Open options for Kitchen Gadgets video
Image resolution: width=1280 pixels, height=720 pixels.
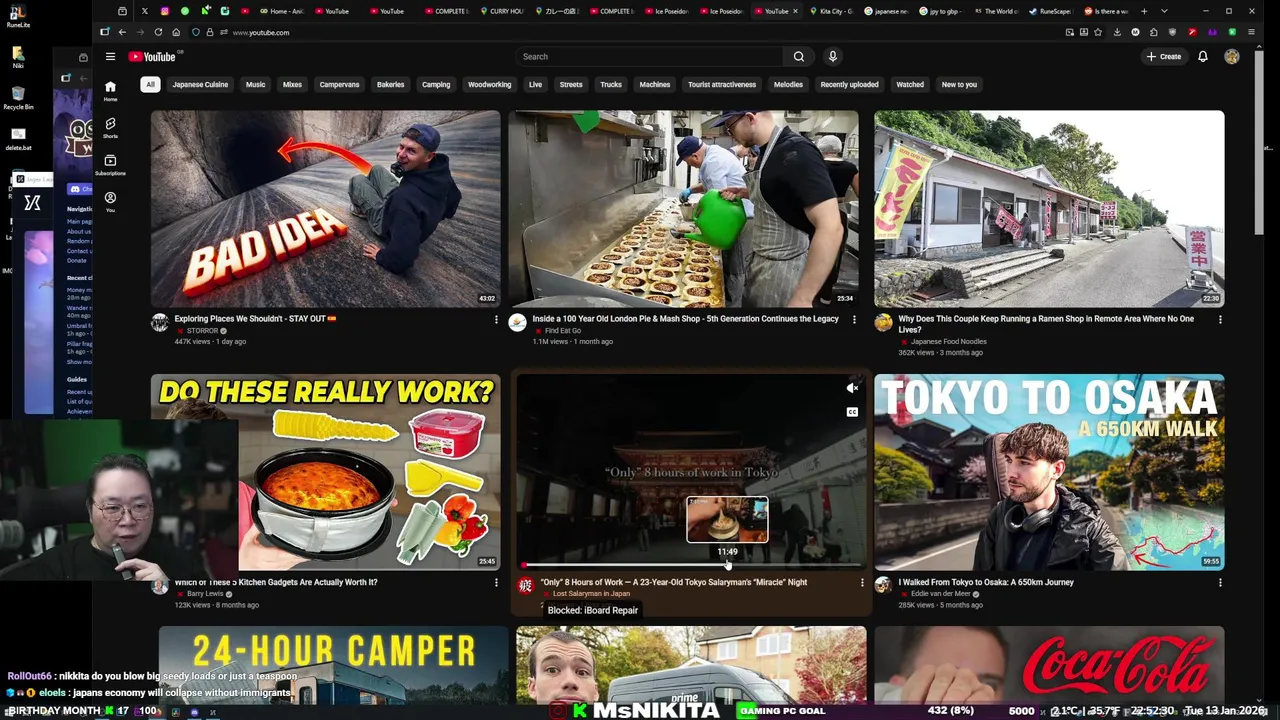pos(496,583)
